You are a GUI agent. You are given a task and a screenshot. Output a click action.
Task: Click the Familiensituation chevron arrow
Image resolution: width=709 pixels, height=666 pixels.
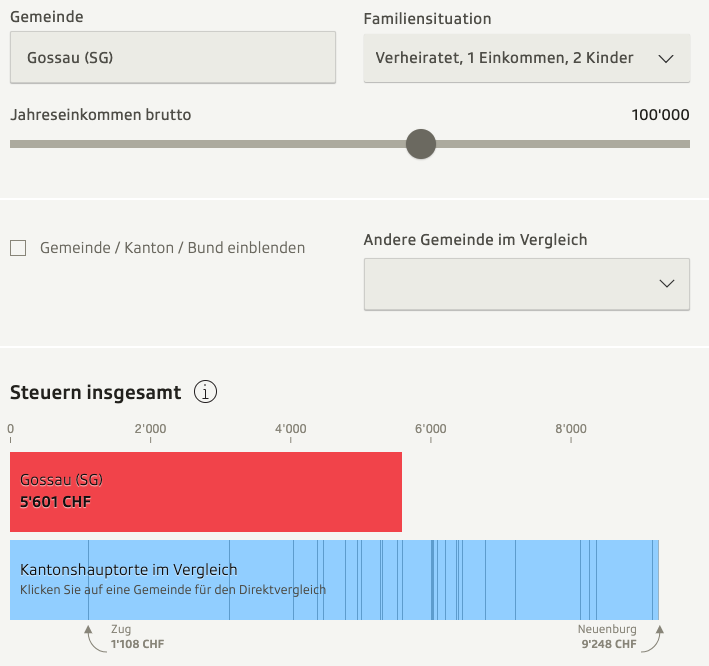[x=667, y=58]
